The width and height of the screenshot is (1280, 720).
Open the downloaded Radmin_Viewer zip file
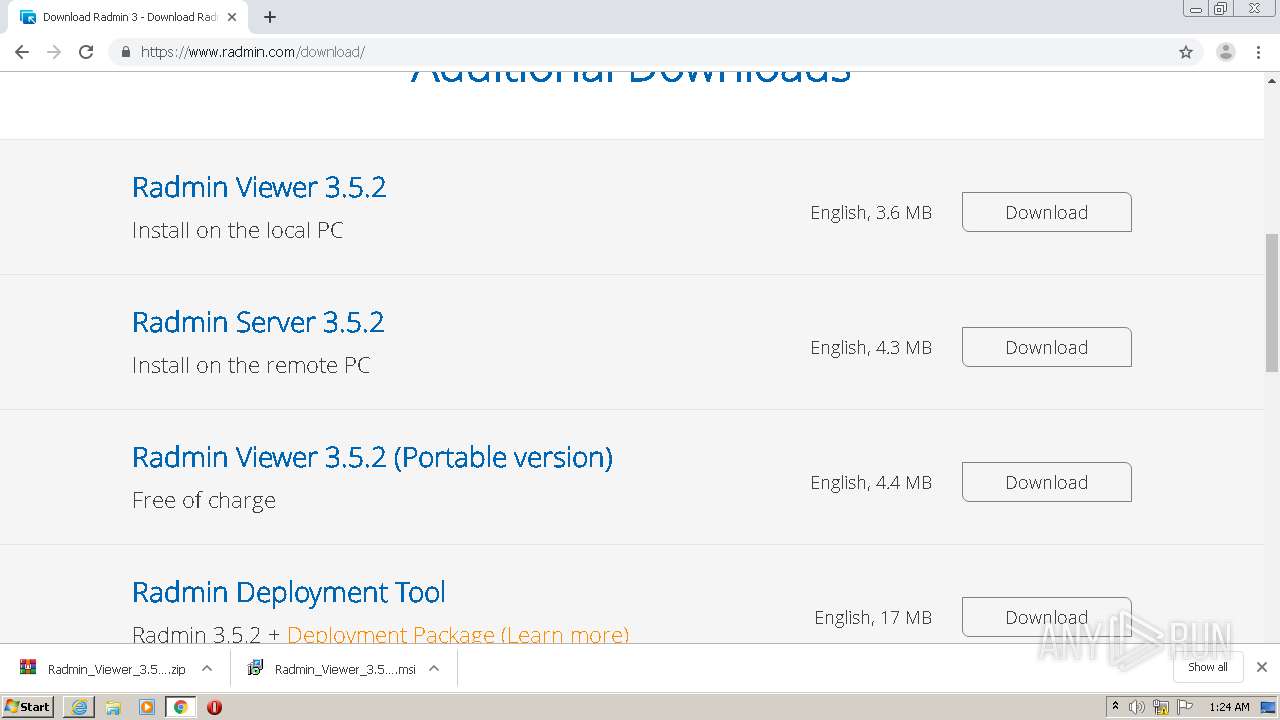tap(116, 669)
